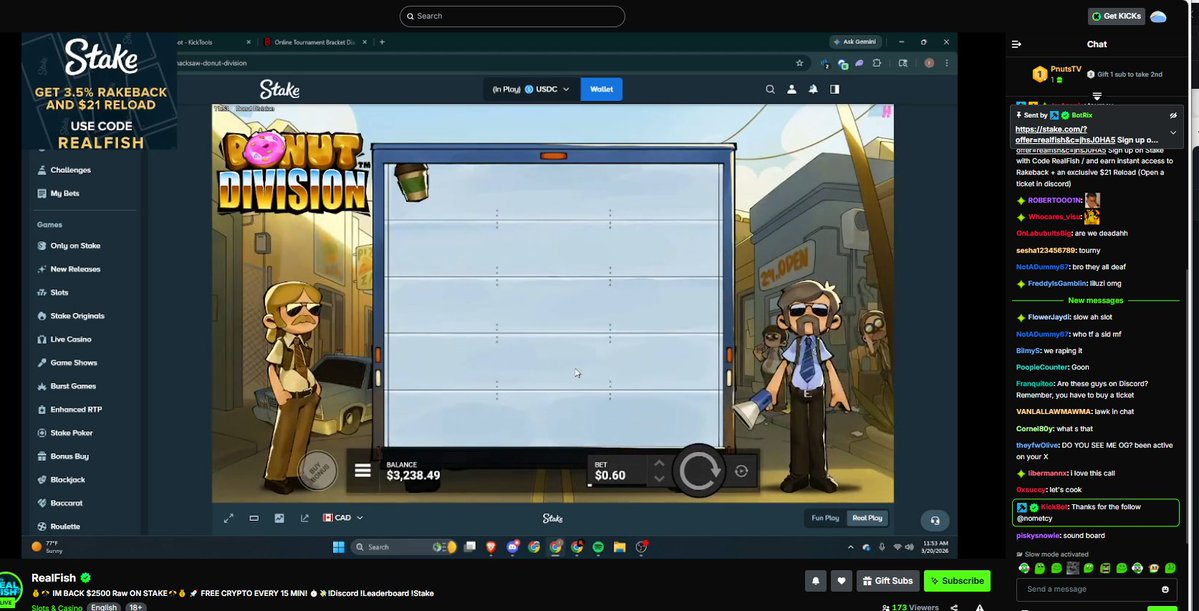Click the Gift Subs button
1199x611 pixels.
pos(888,581)
